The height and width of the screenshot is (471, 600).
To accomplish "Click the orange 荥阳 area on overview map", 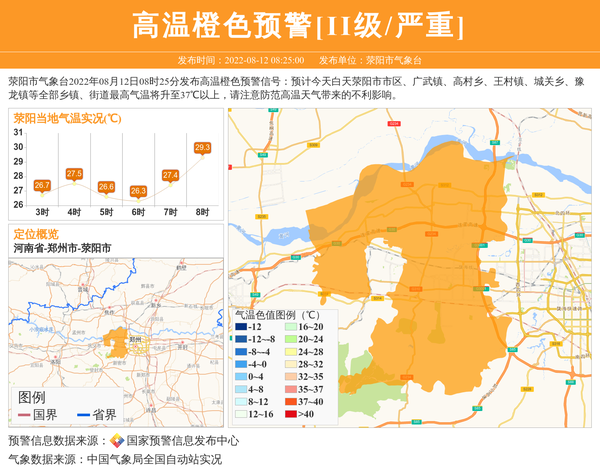I will 120,340.
